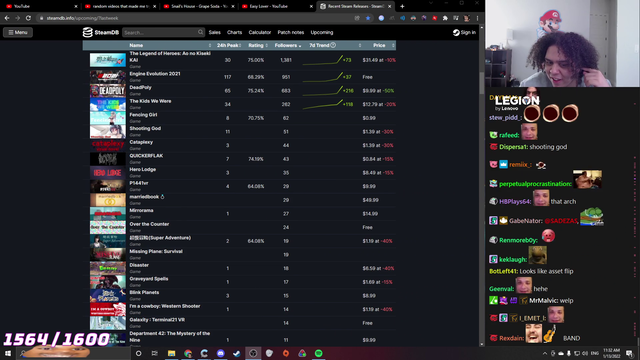
Task: Sign in to SteamDB
Action: pyautogui.click(x=464, y=32)
